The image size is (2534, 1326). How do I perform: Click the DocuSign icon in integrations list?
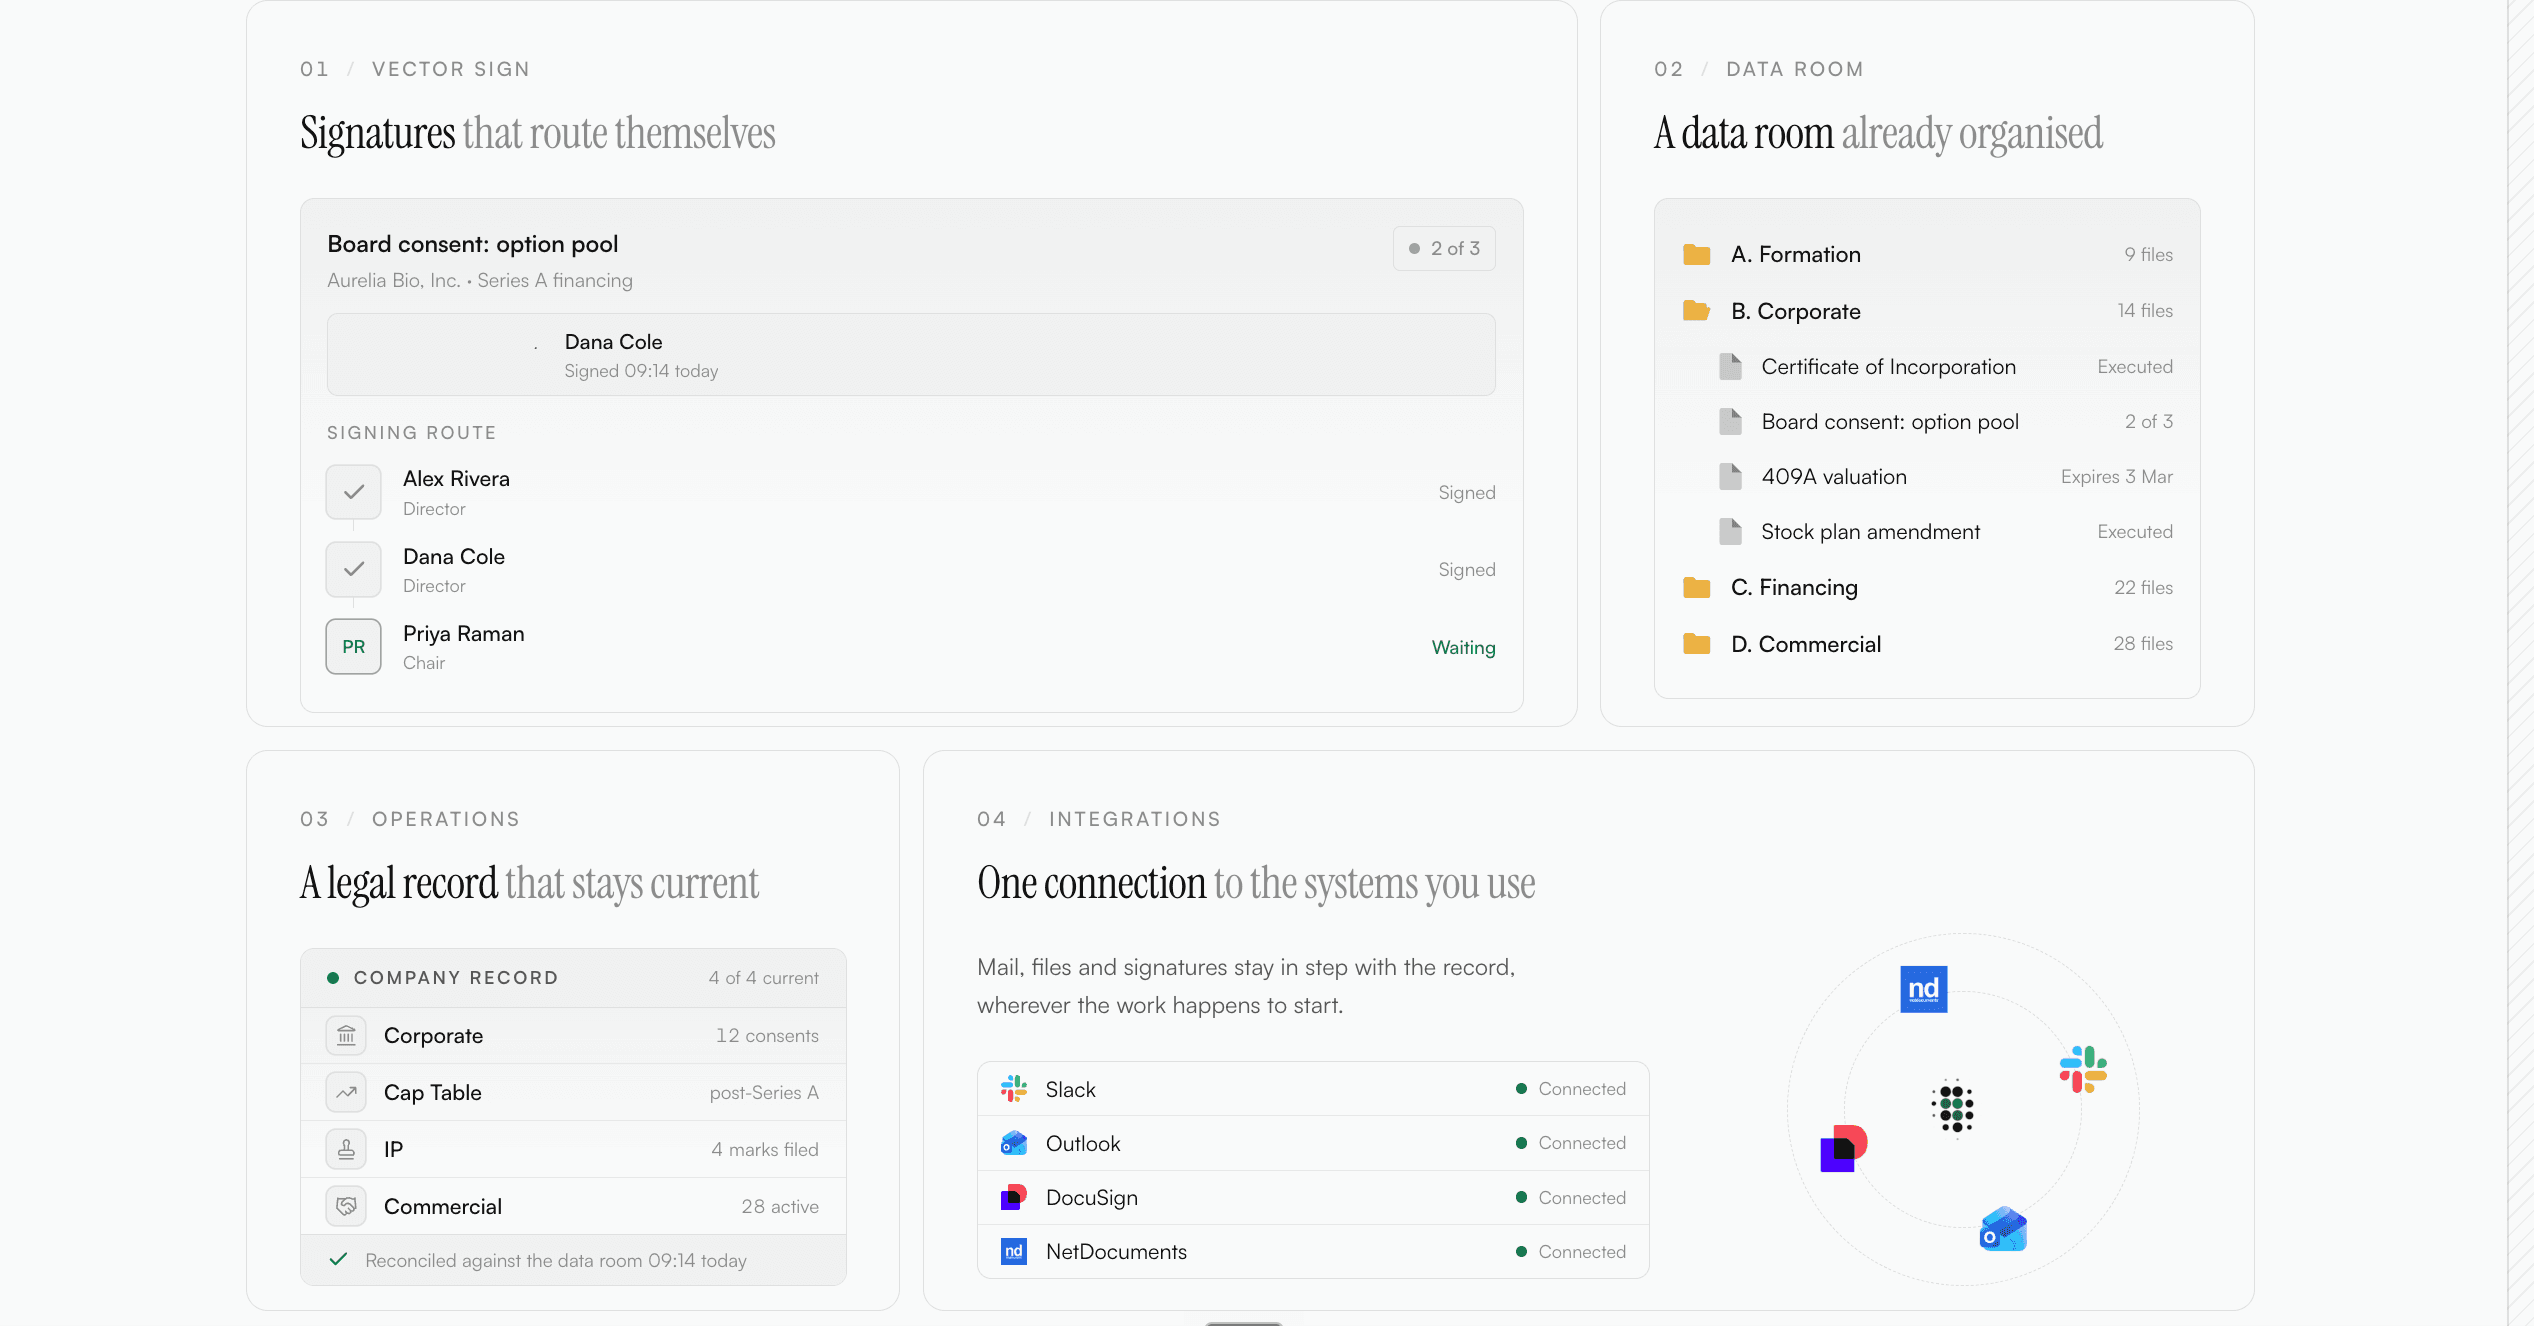click(1014, 1198)
